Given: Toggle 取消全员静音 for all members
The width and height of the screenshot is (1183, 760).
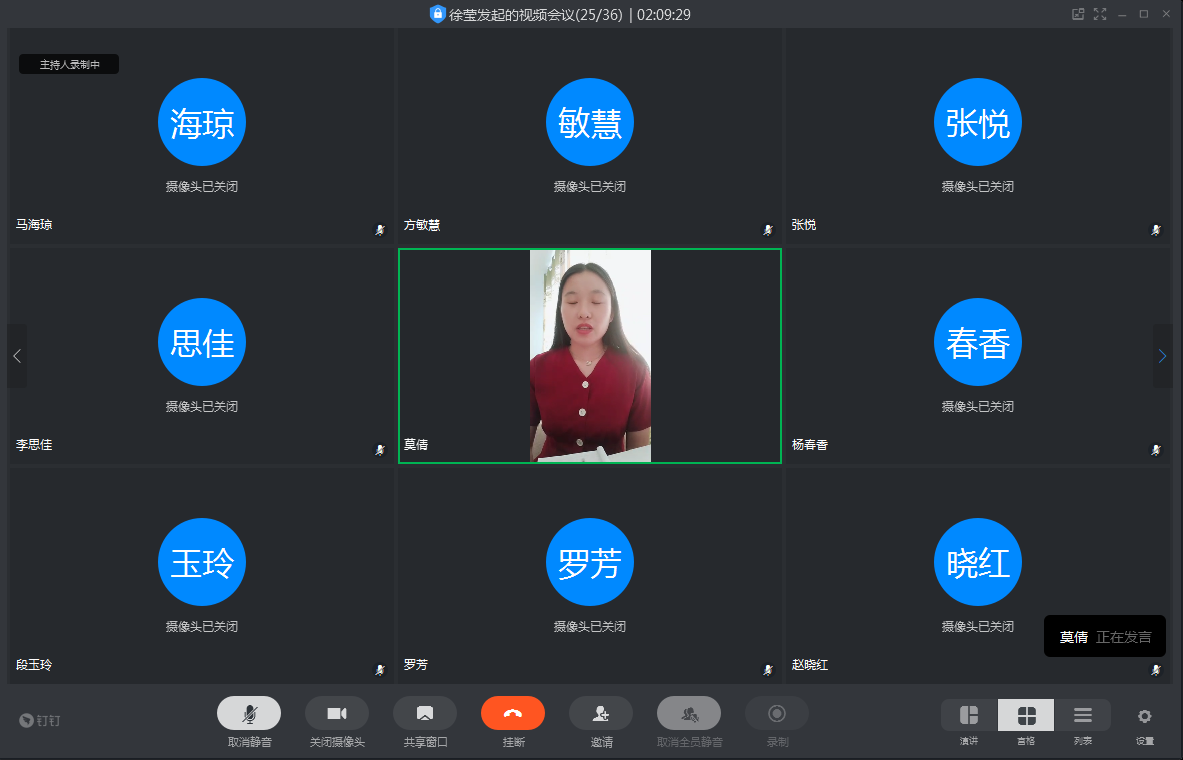Looking at the screenshot, I should click(689, 713).
